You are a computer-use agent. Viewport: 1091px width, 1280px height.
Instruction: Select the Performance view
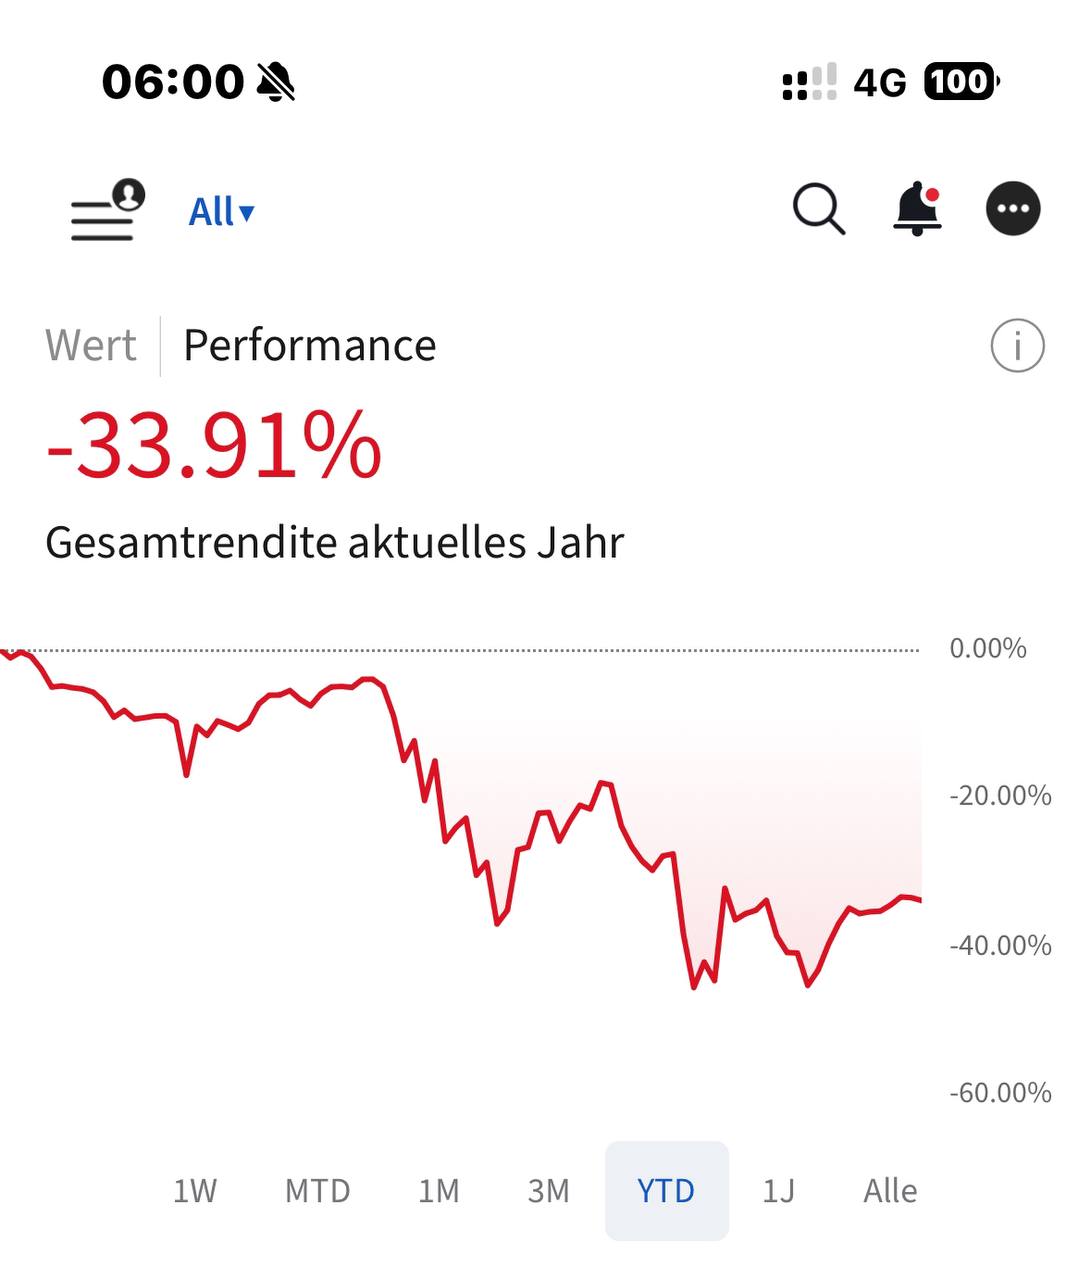click(x=310, y=346)
